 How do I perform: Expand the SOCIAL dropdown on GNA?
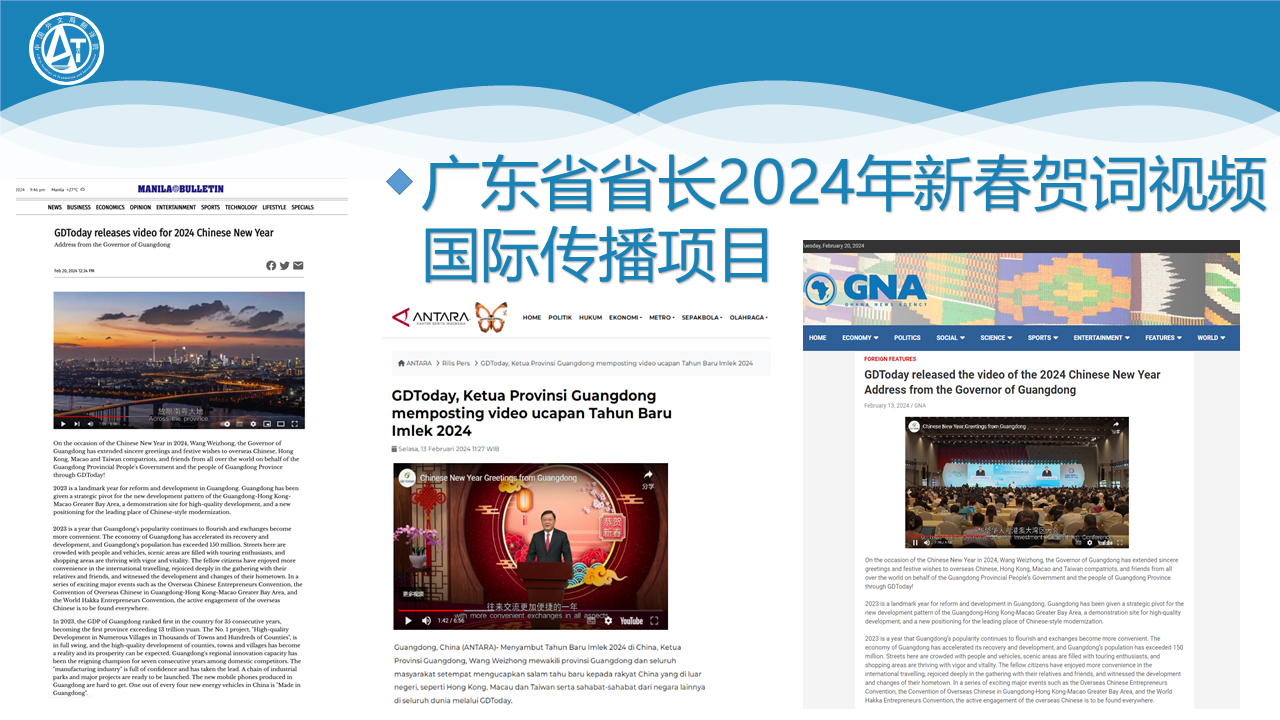(950, 338)
